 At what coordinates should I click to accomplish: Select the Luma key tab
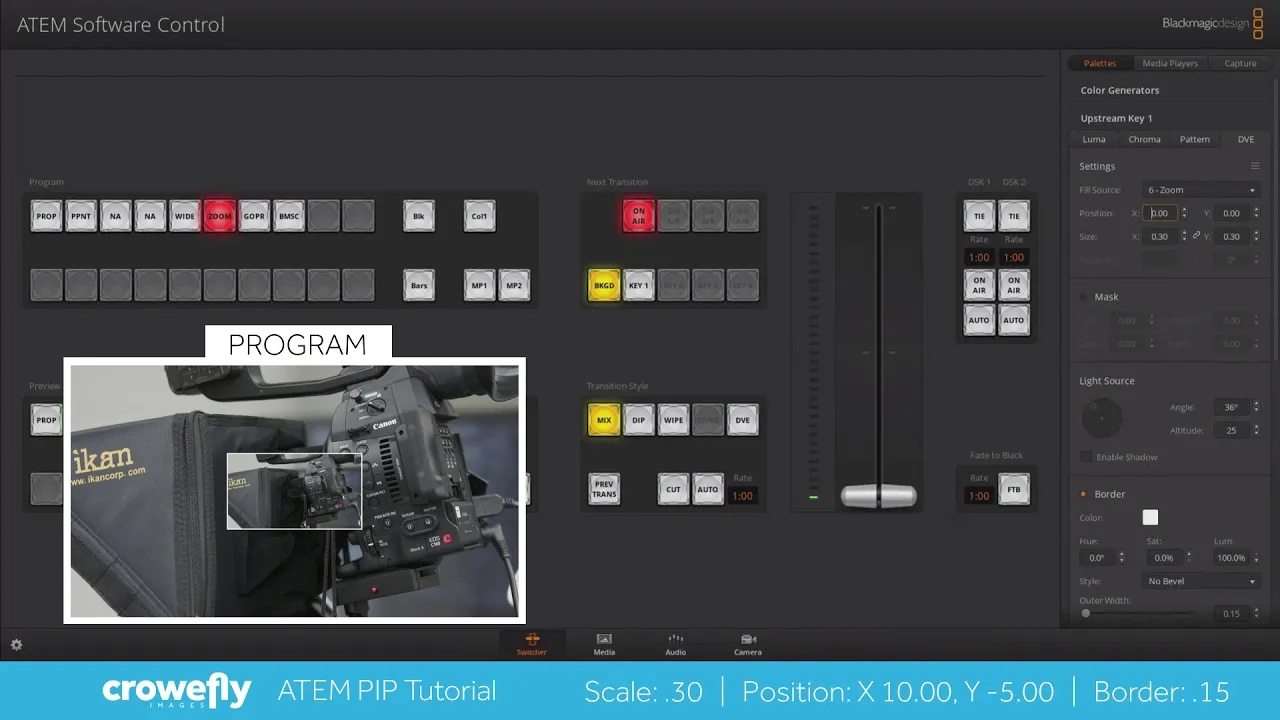pos(1094,139)
